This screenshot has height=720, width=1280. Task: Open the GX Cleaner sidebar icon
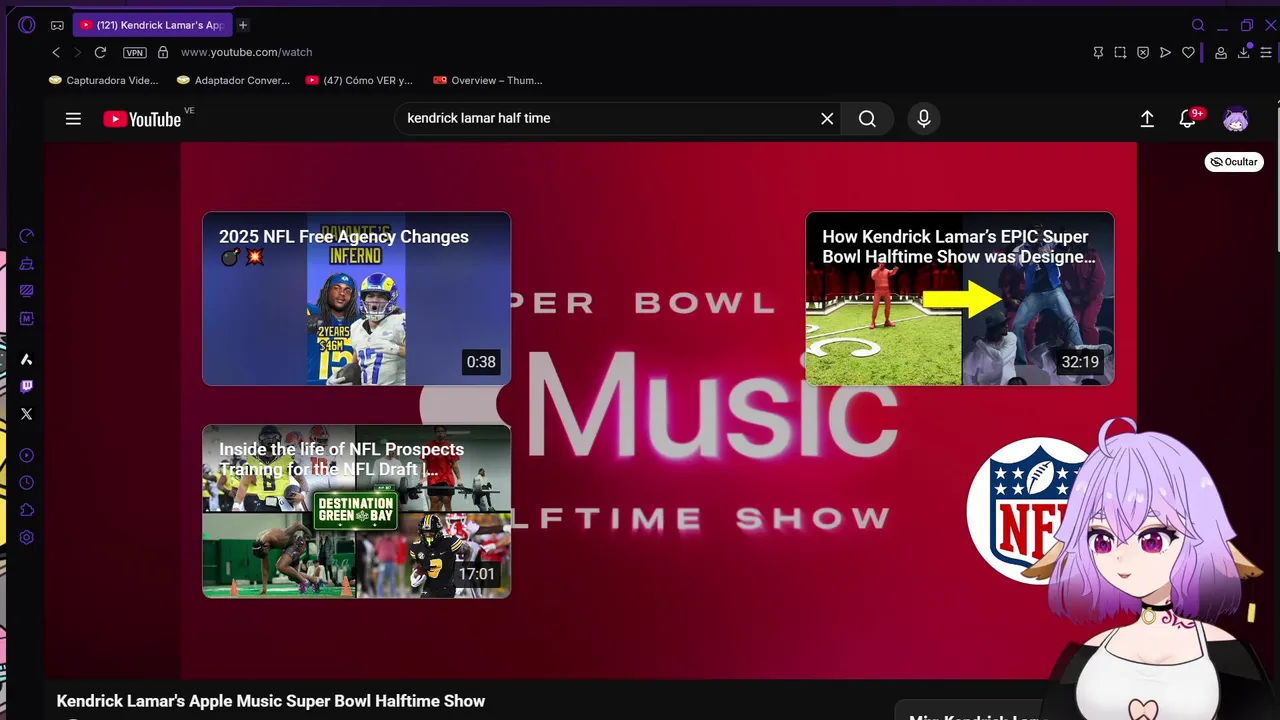click(27, 264)
